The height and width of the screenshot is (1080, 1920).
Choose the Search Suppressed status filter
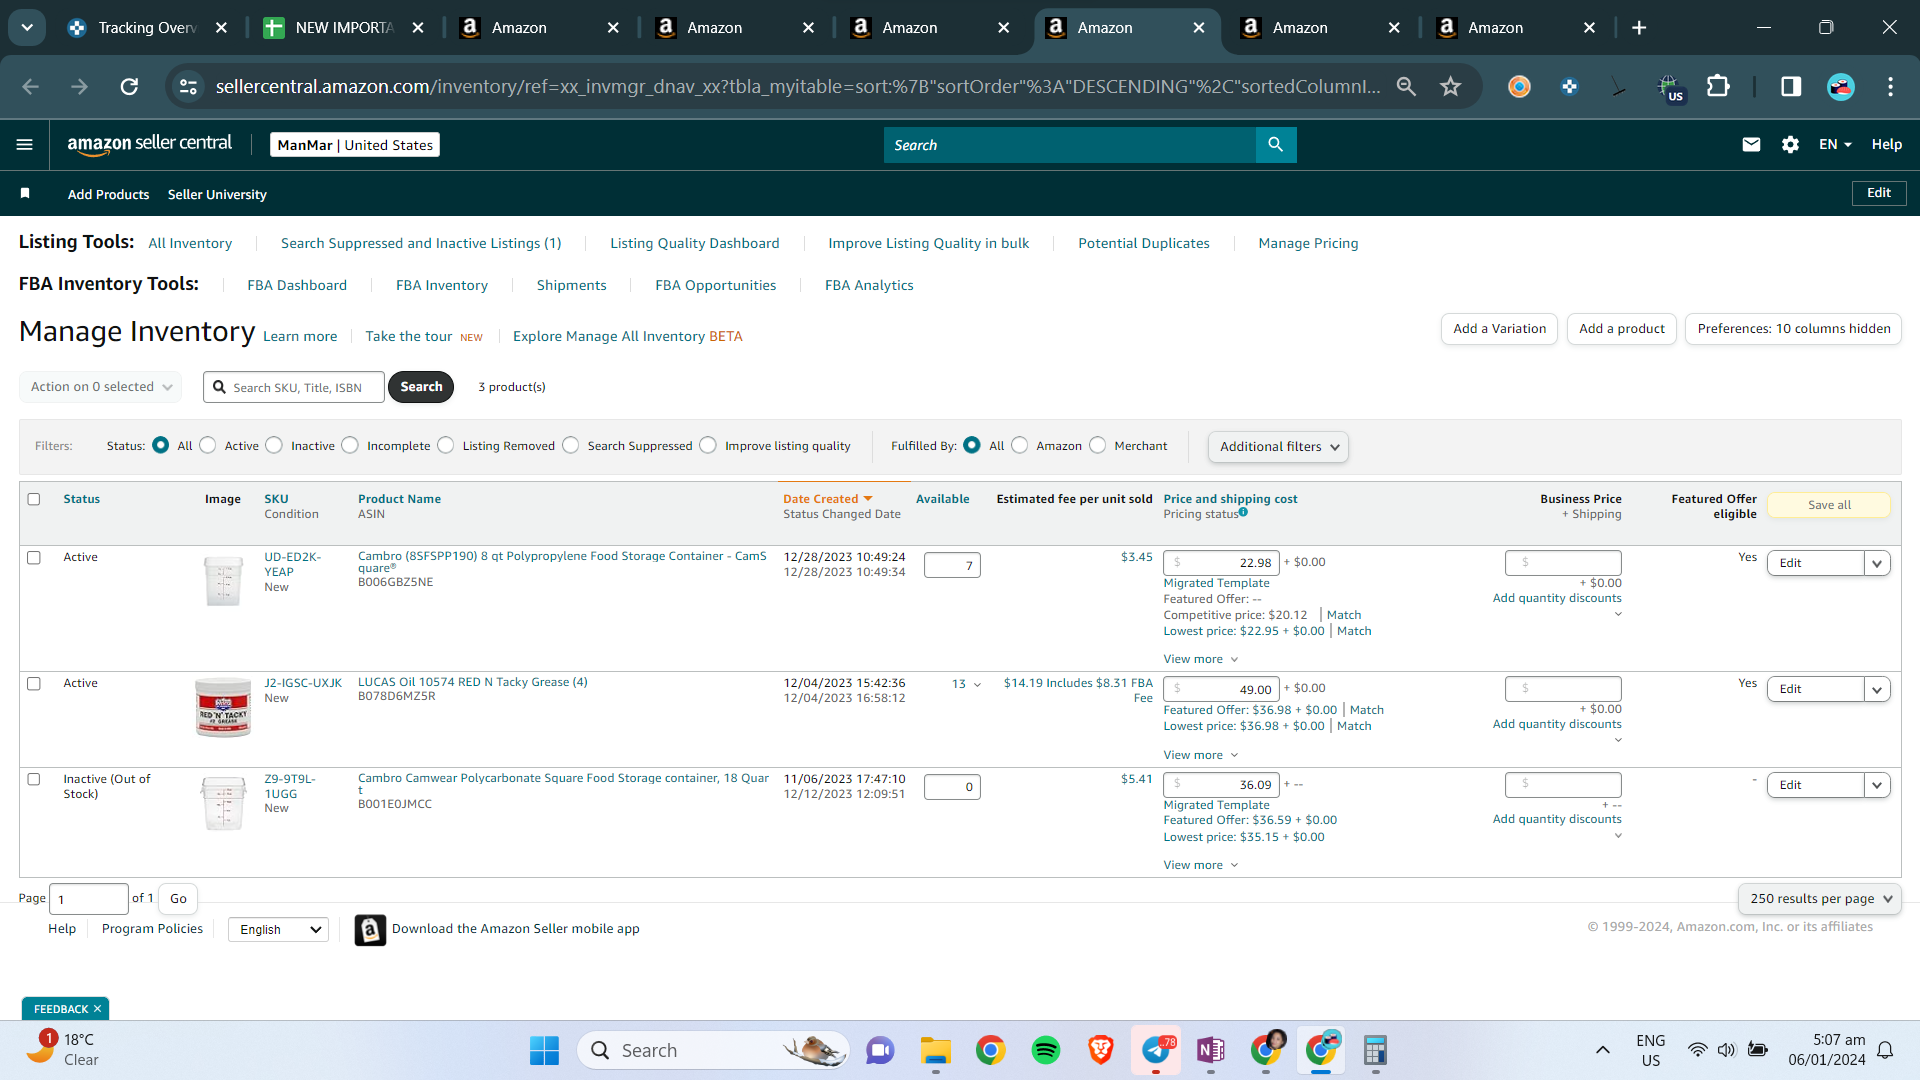pos(571,446)
